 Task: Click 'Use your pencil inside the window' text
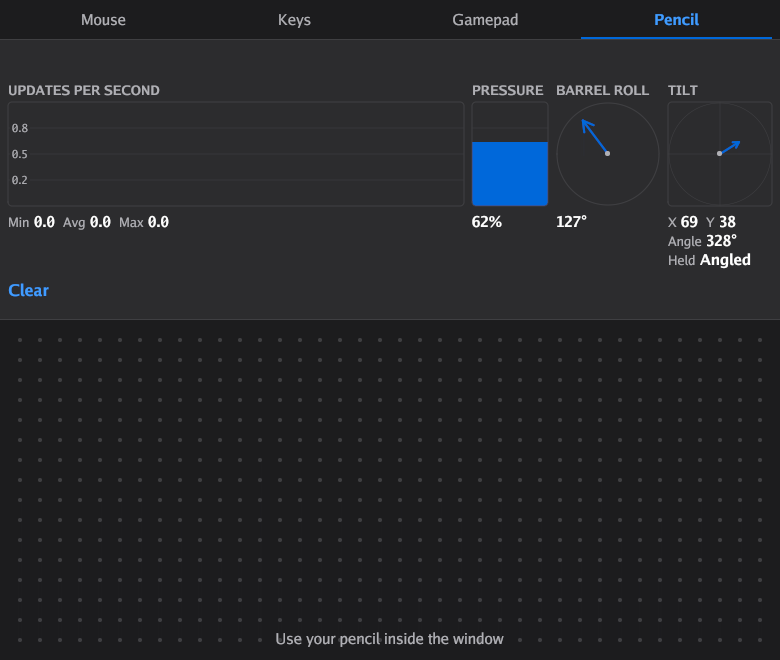(390, 639)
